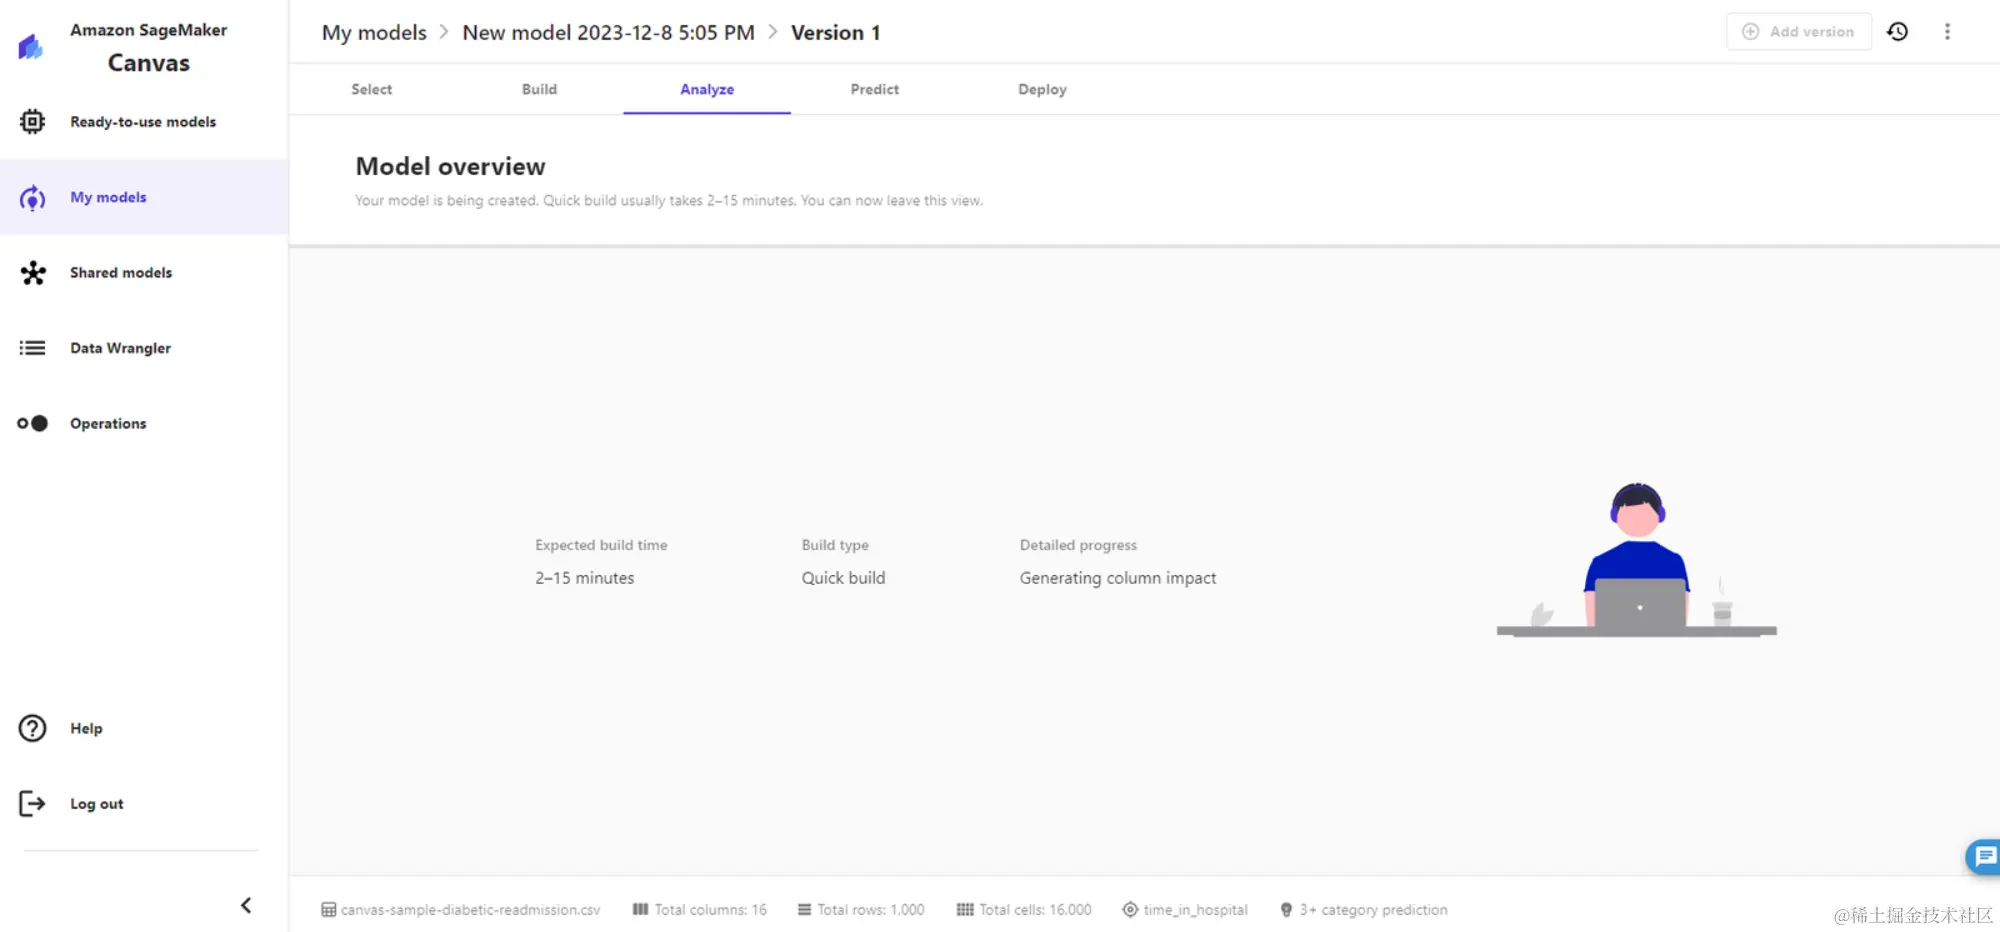Click the Model overview heading
The width and height of the screenshot is (2000, 932).
tap(451, 166)
